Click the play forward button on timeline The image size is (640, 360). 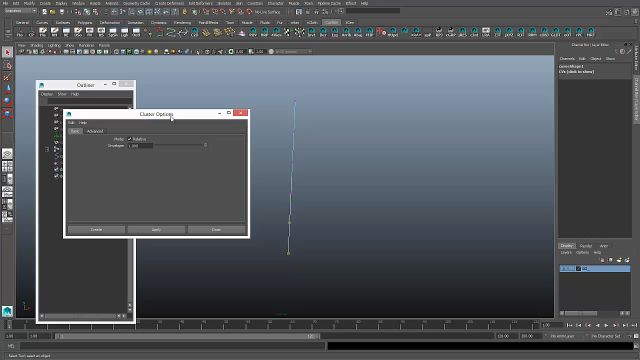click(x=607, y=325)
